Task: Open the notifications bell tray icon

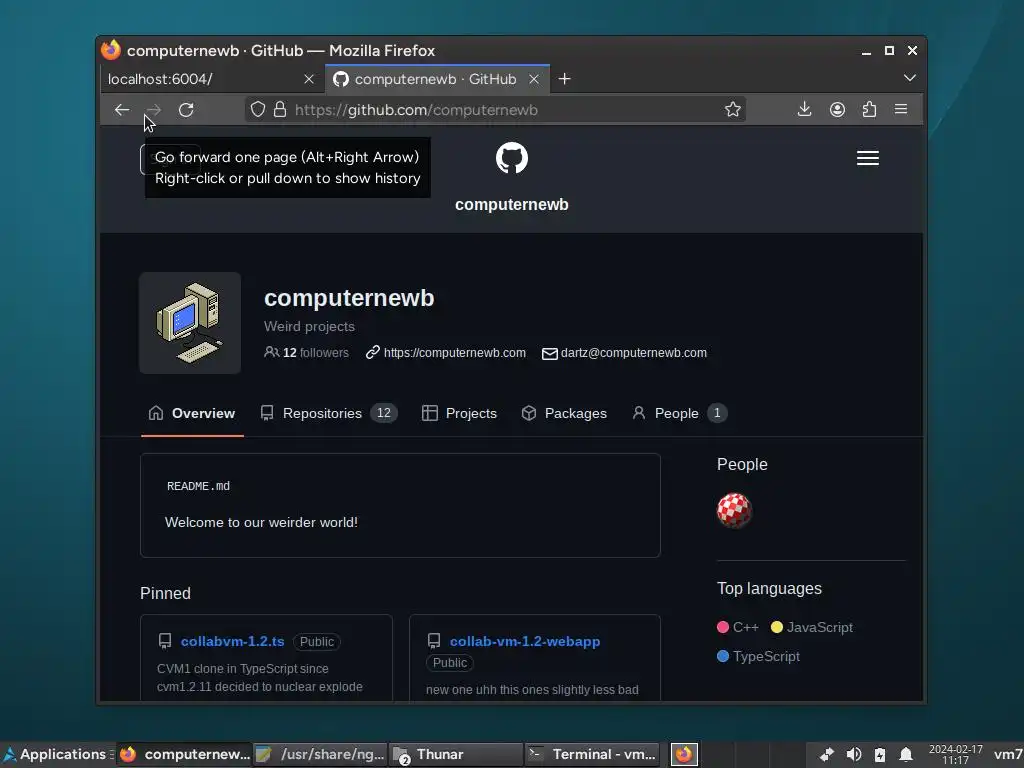Action: tap(906, 755)
